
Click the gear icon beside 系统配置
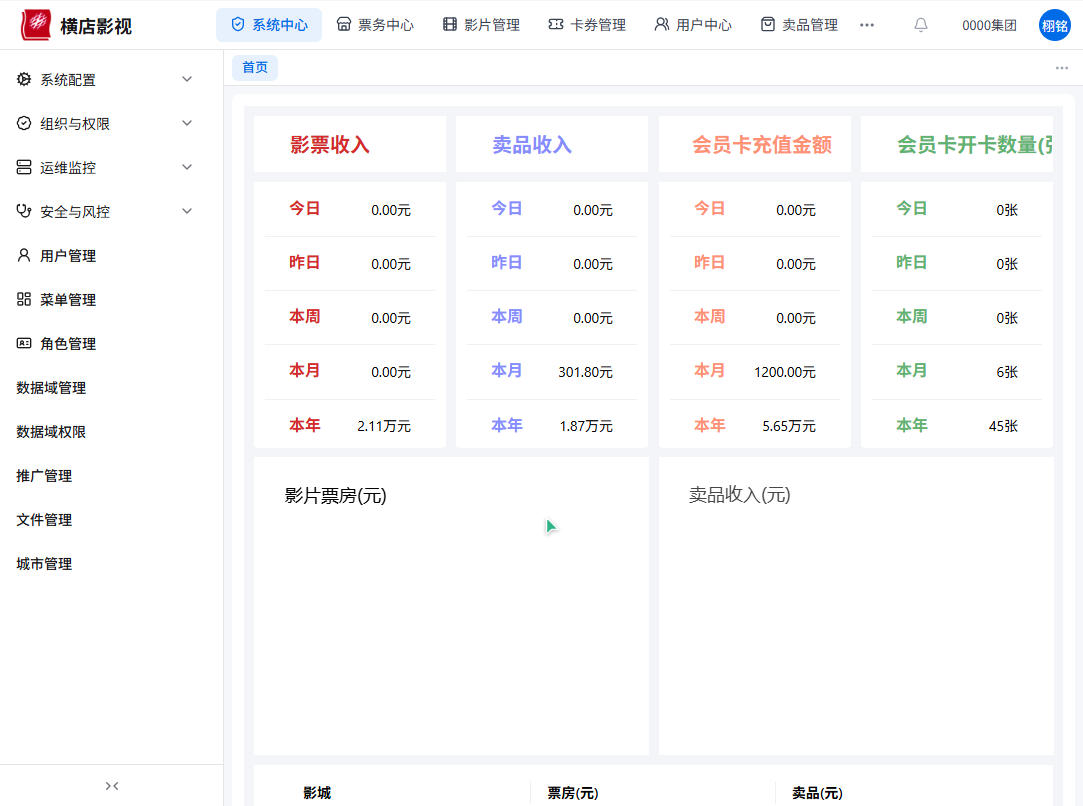[x=24, y=79]
